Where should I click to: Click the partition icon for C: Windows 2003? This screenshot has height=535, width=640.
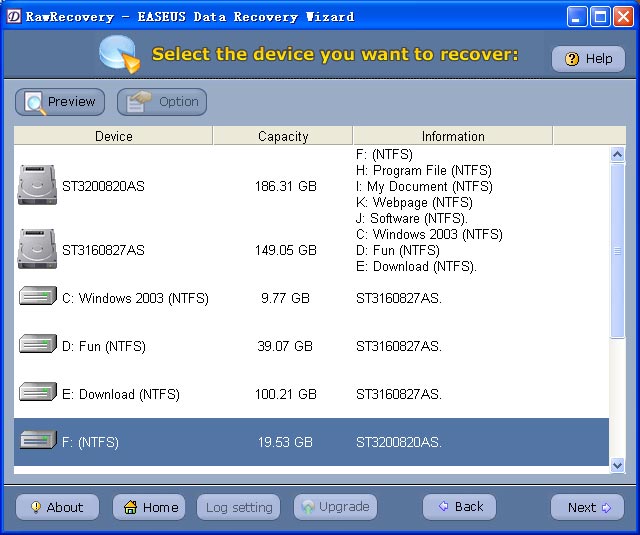click(x=38, y=297)
